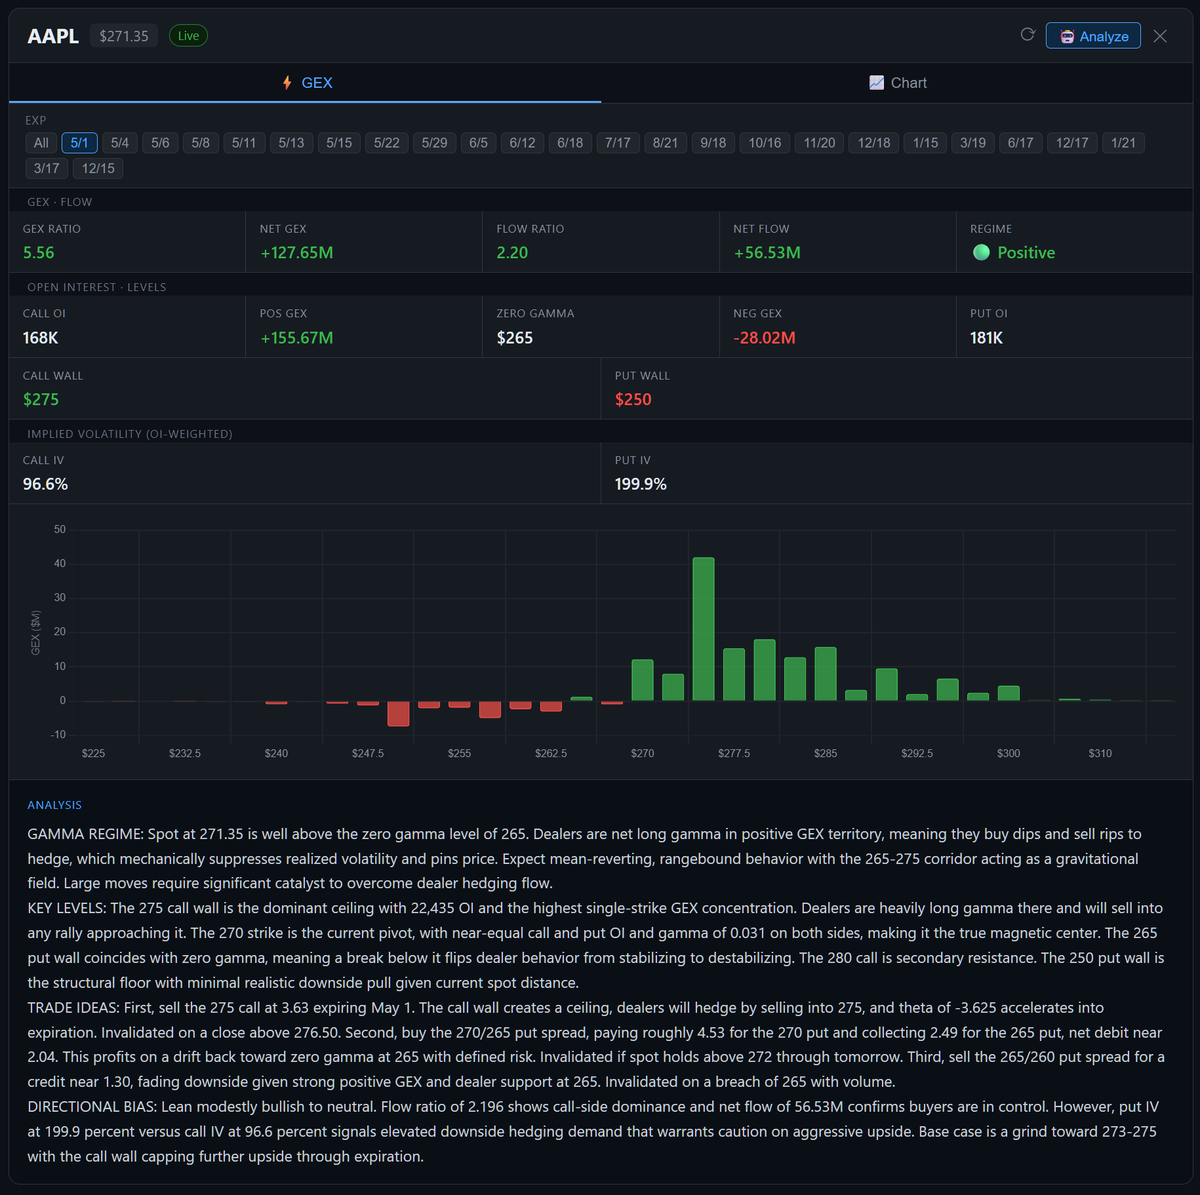Click the Call OI value 168K
Image resolution: width=1200 pixels, height=1195 pixels.
click(x=41, y=338)
